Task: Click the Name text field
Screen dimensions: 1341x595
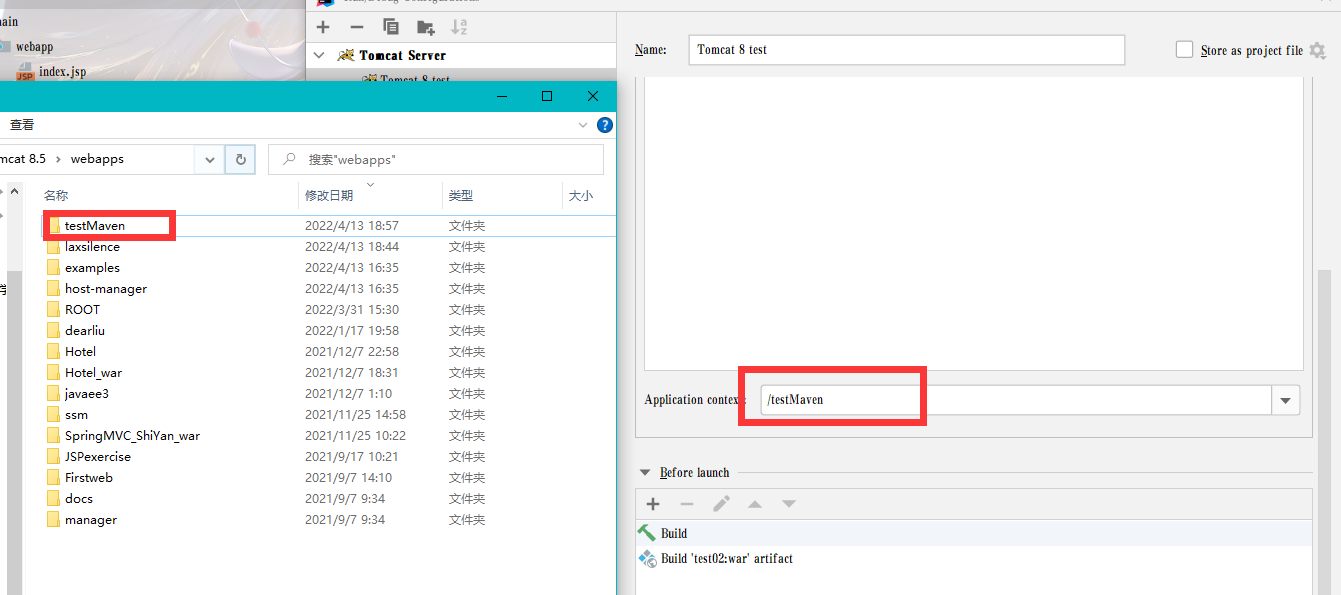Action: pyautogui.click(x=906, y=50)
